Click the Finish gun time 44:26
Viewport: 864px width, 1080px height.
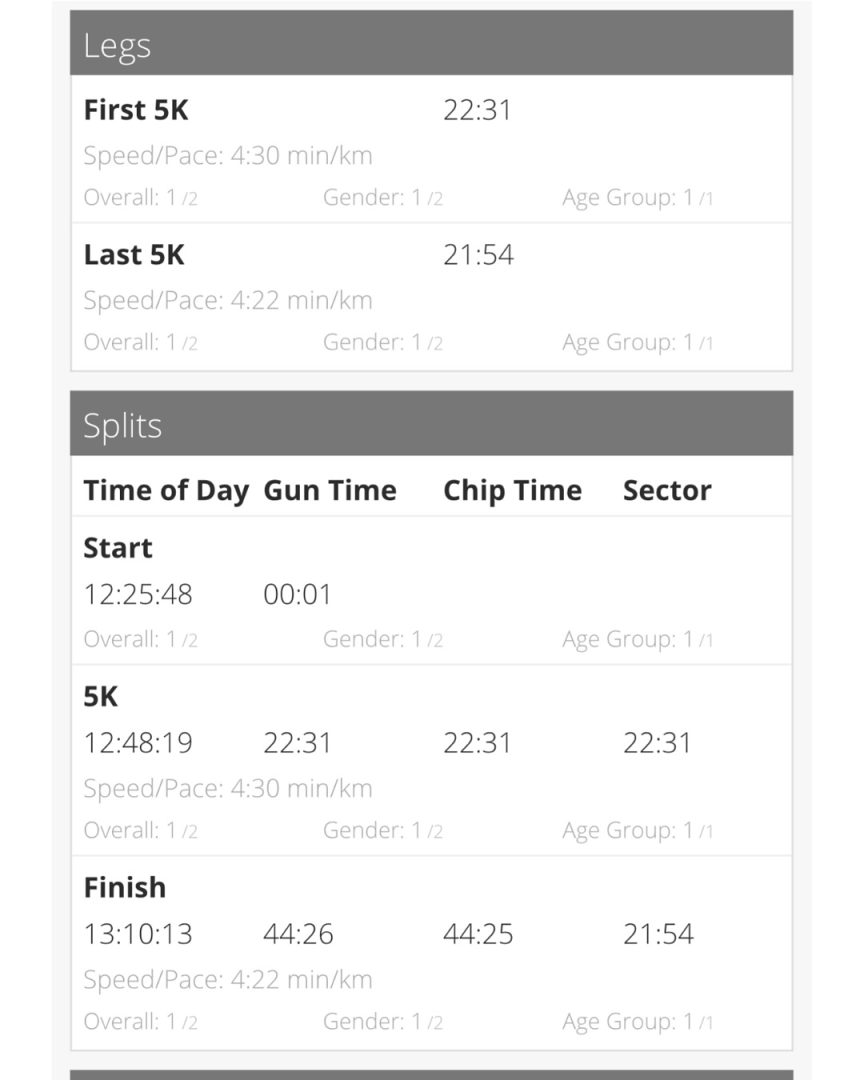298,935
